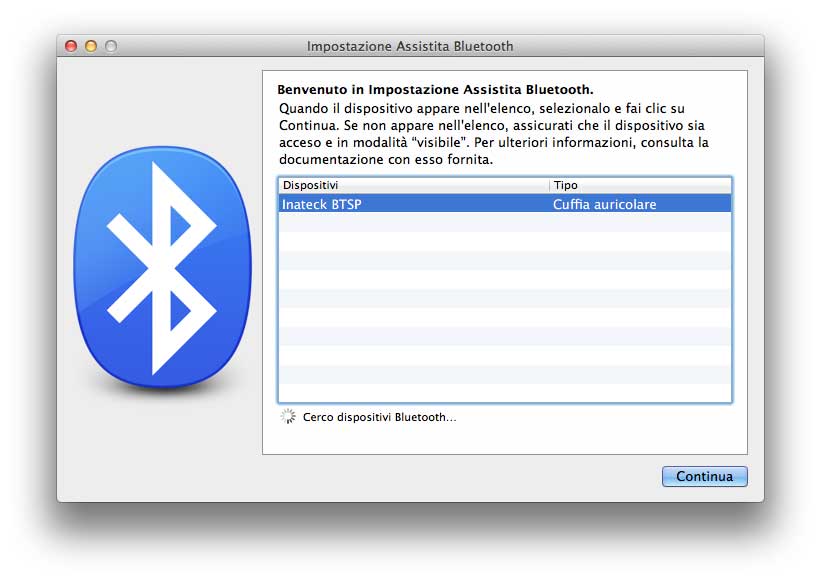This screenshot has width=821, height=581.
Task: Click the large Bluetooth logo icon
Action: pyautogui.click(x=162, y=267)
